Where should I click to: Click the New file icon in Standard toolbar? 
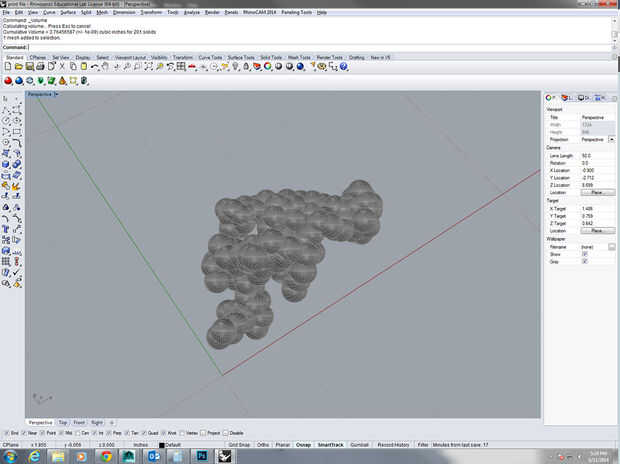pos(8,66)
